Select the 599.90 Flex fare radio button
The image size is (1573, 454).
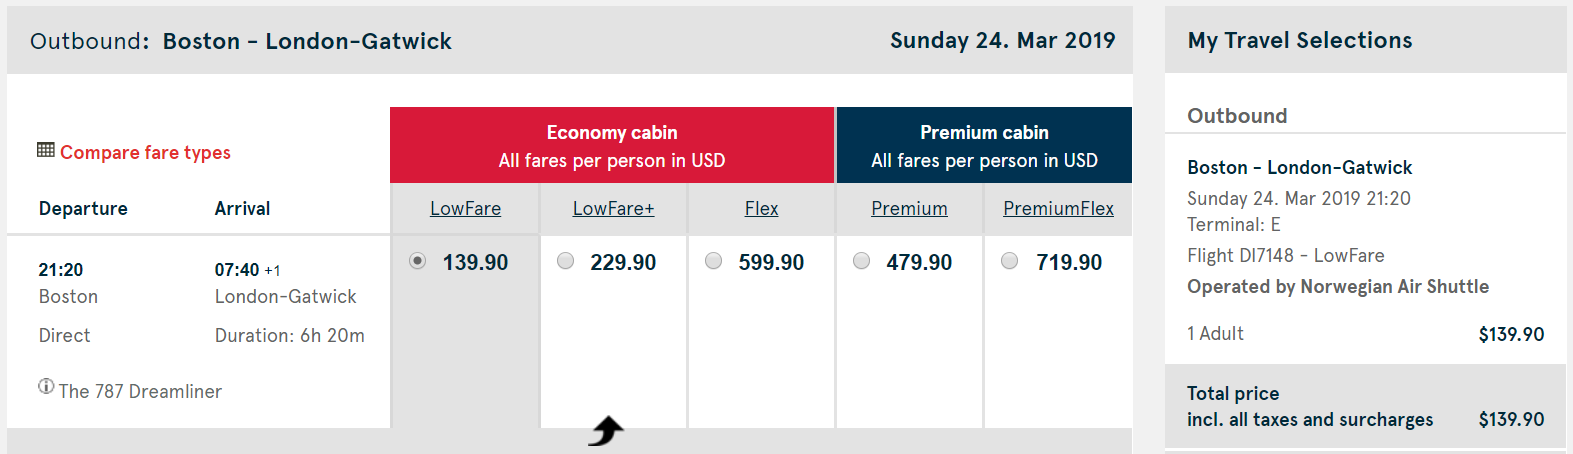[714, 262]
